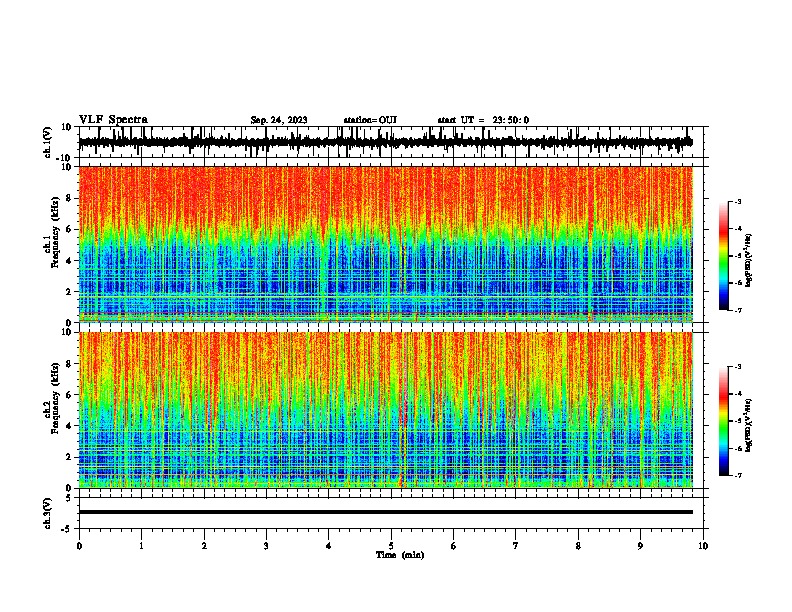Click time axis tick label '8'
Image resolution: width=792 pixels, height=612 pixels.
pos(578,546)
